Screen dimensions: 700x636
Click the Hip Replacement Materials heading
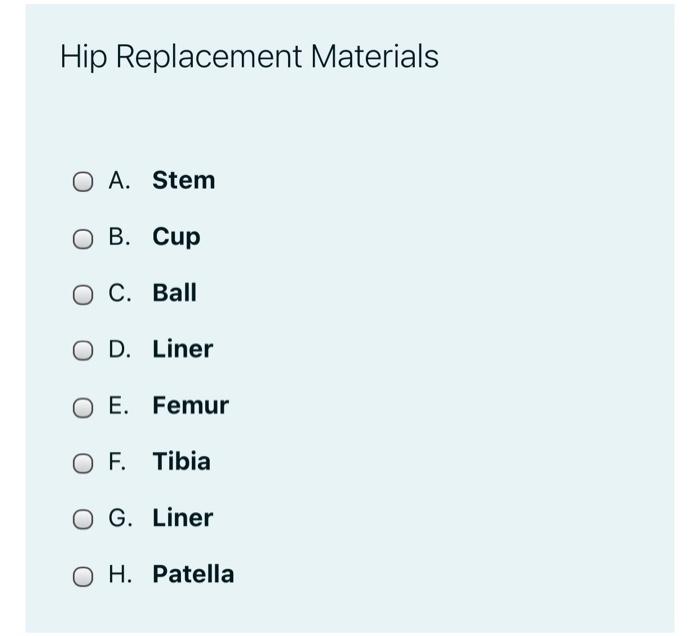tap(249, 57)
